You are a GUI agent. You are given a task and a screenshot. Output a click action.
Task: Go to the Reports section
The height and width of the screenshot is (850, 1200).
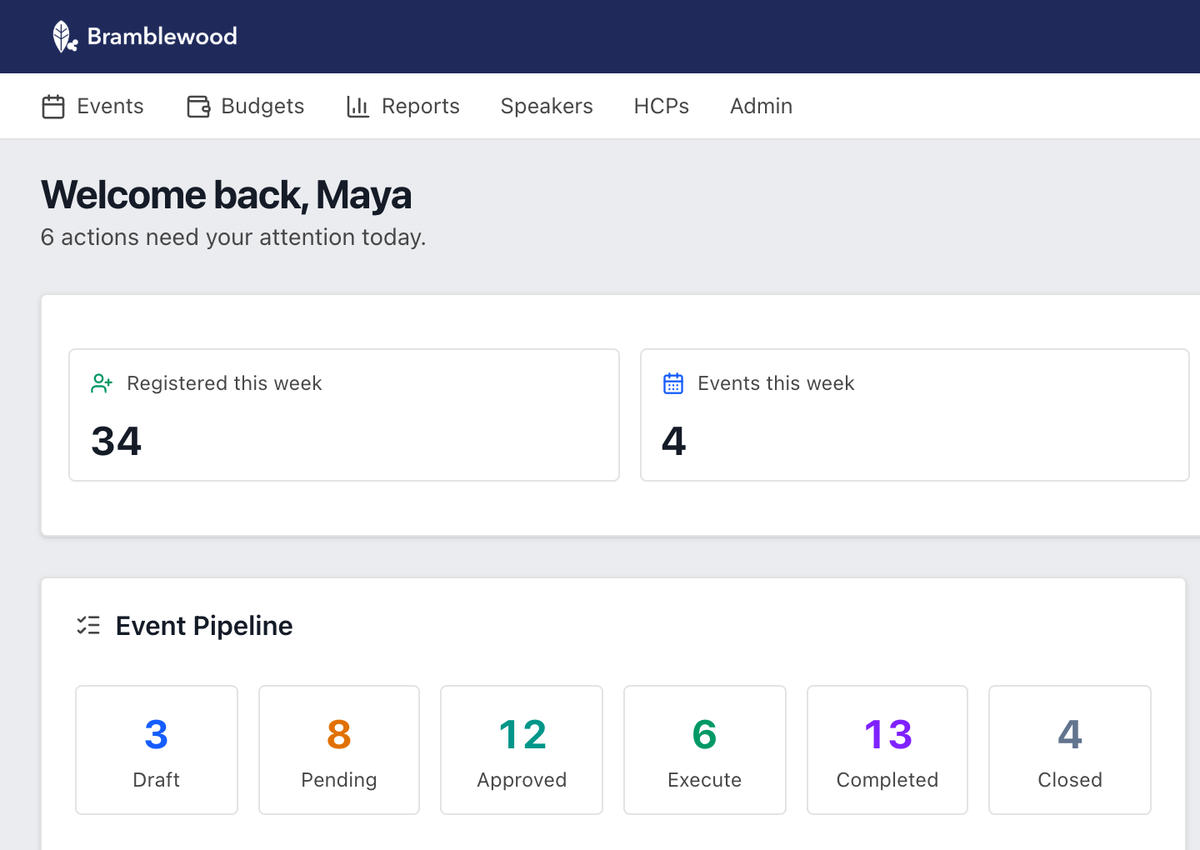(x=403, y=106)
